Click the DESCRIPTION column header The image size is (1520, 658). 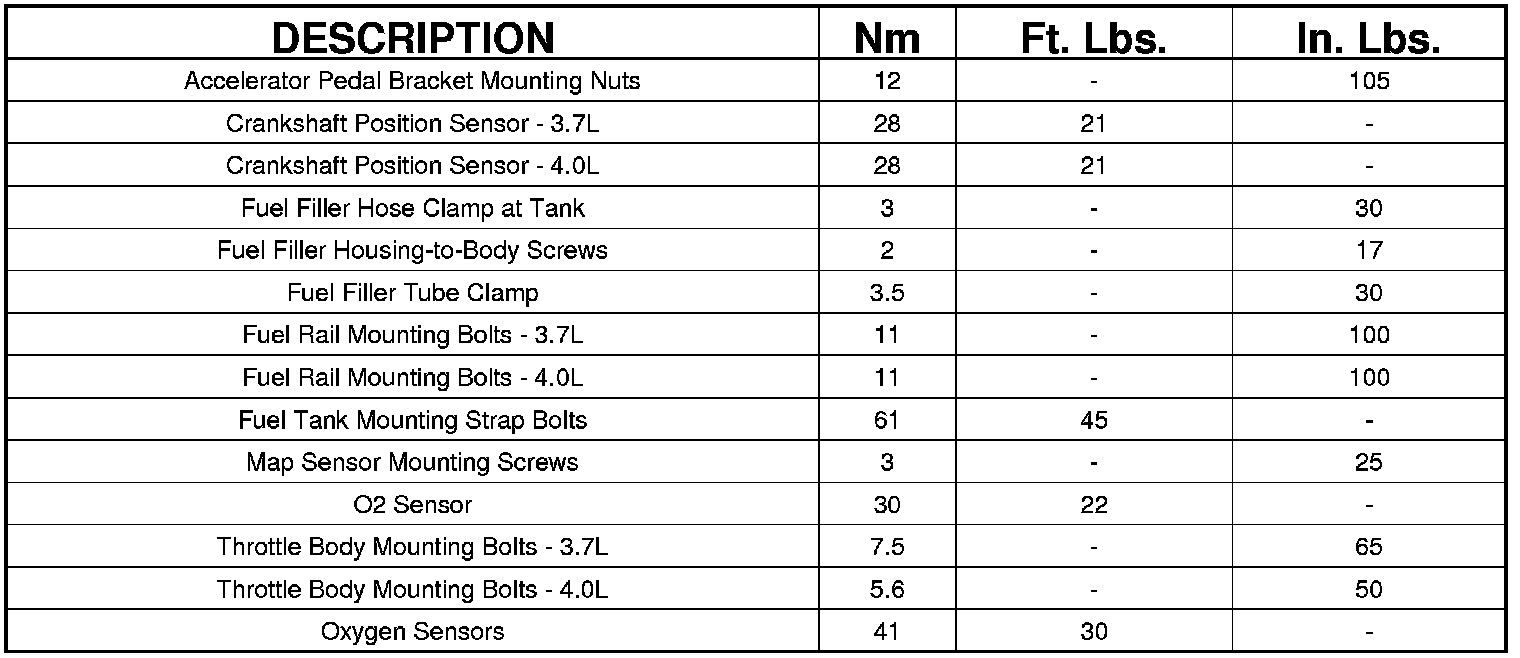click(x=412, y=38)
